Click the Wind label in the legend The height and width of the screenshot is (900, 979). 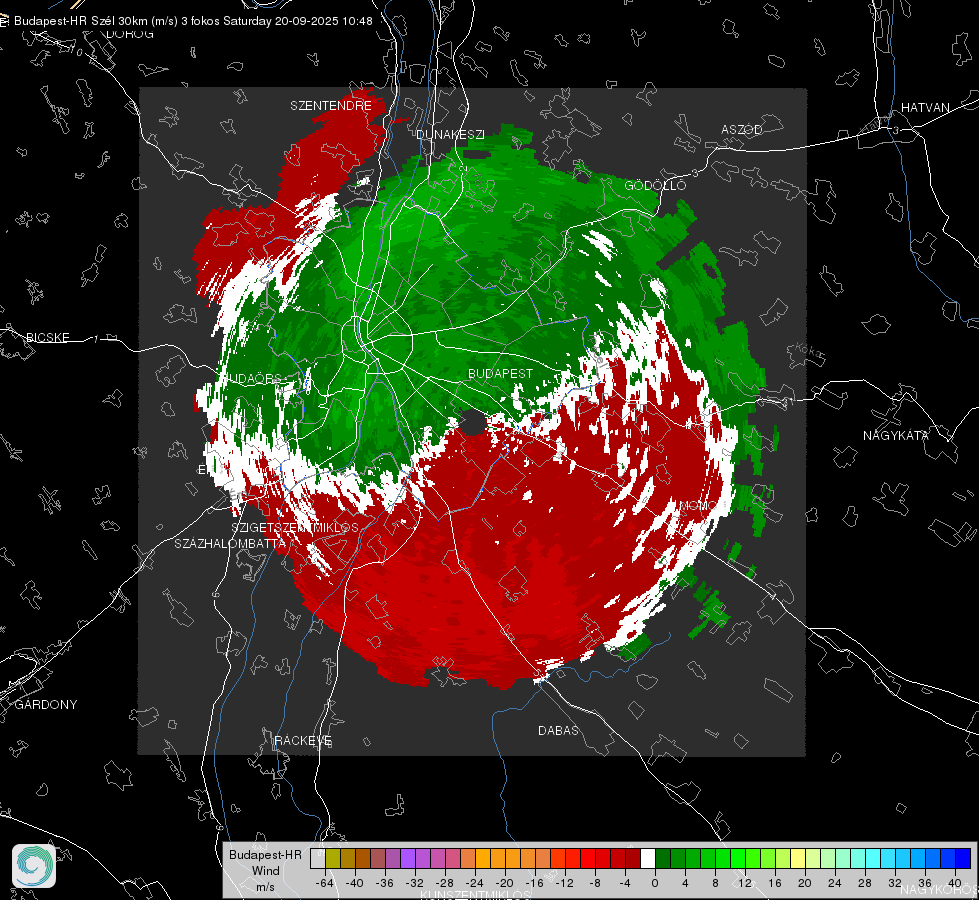[x=265, y=870]
